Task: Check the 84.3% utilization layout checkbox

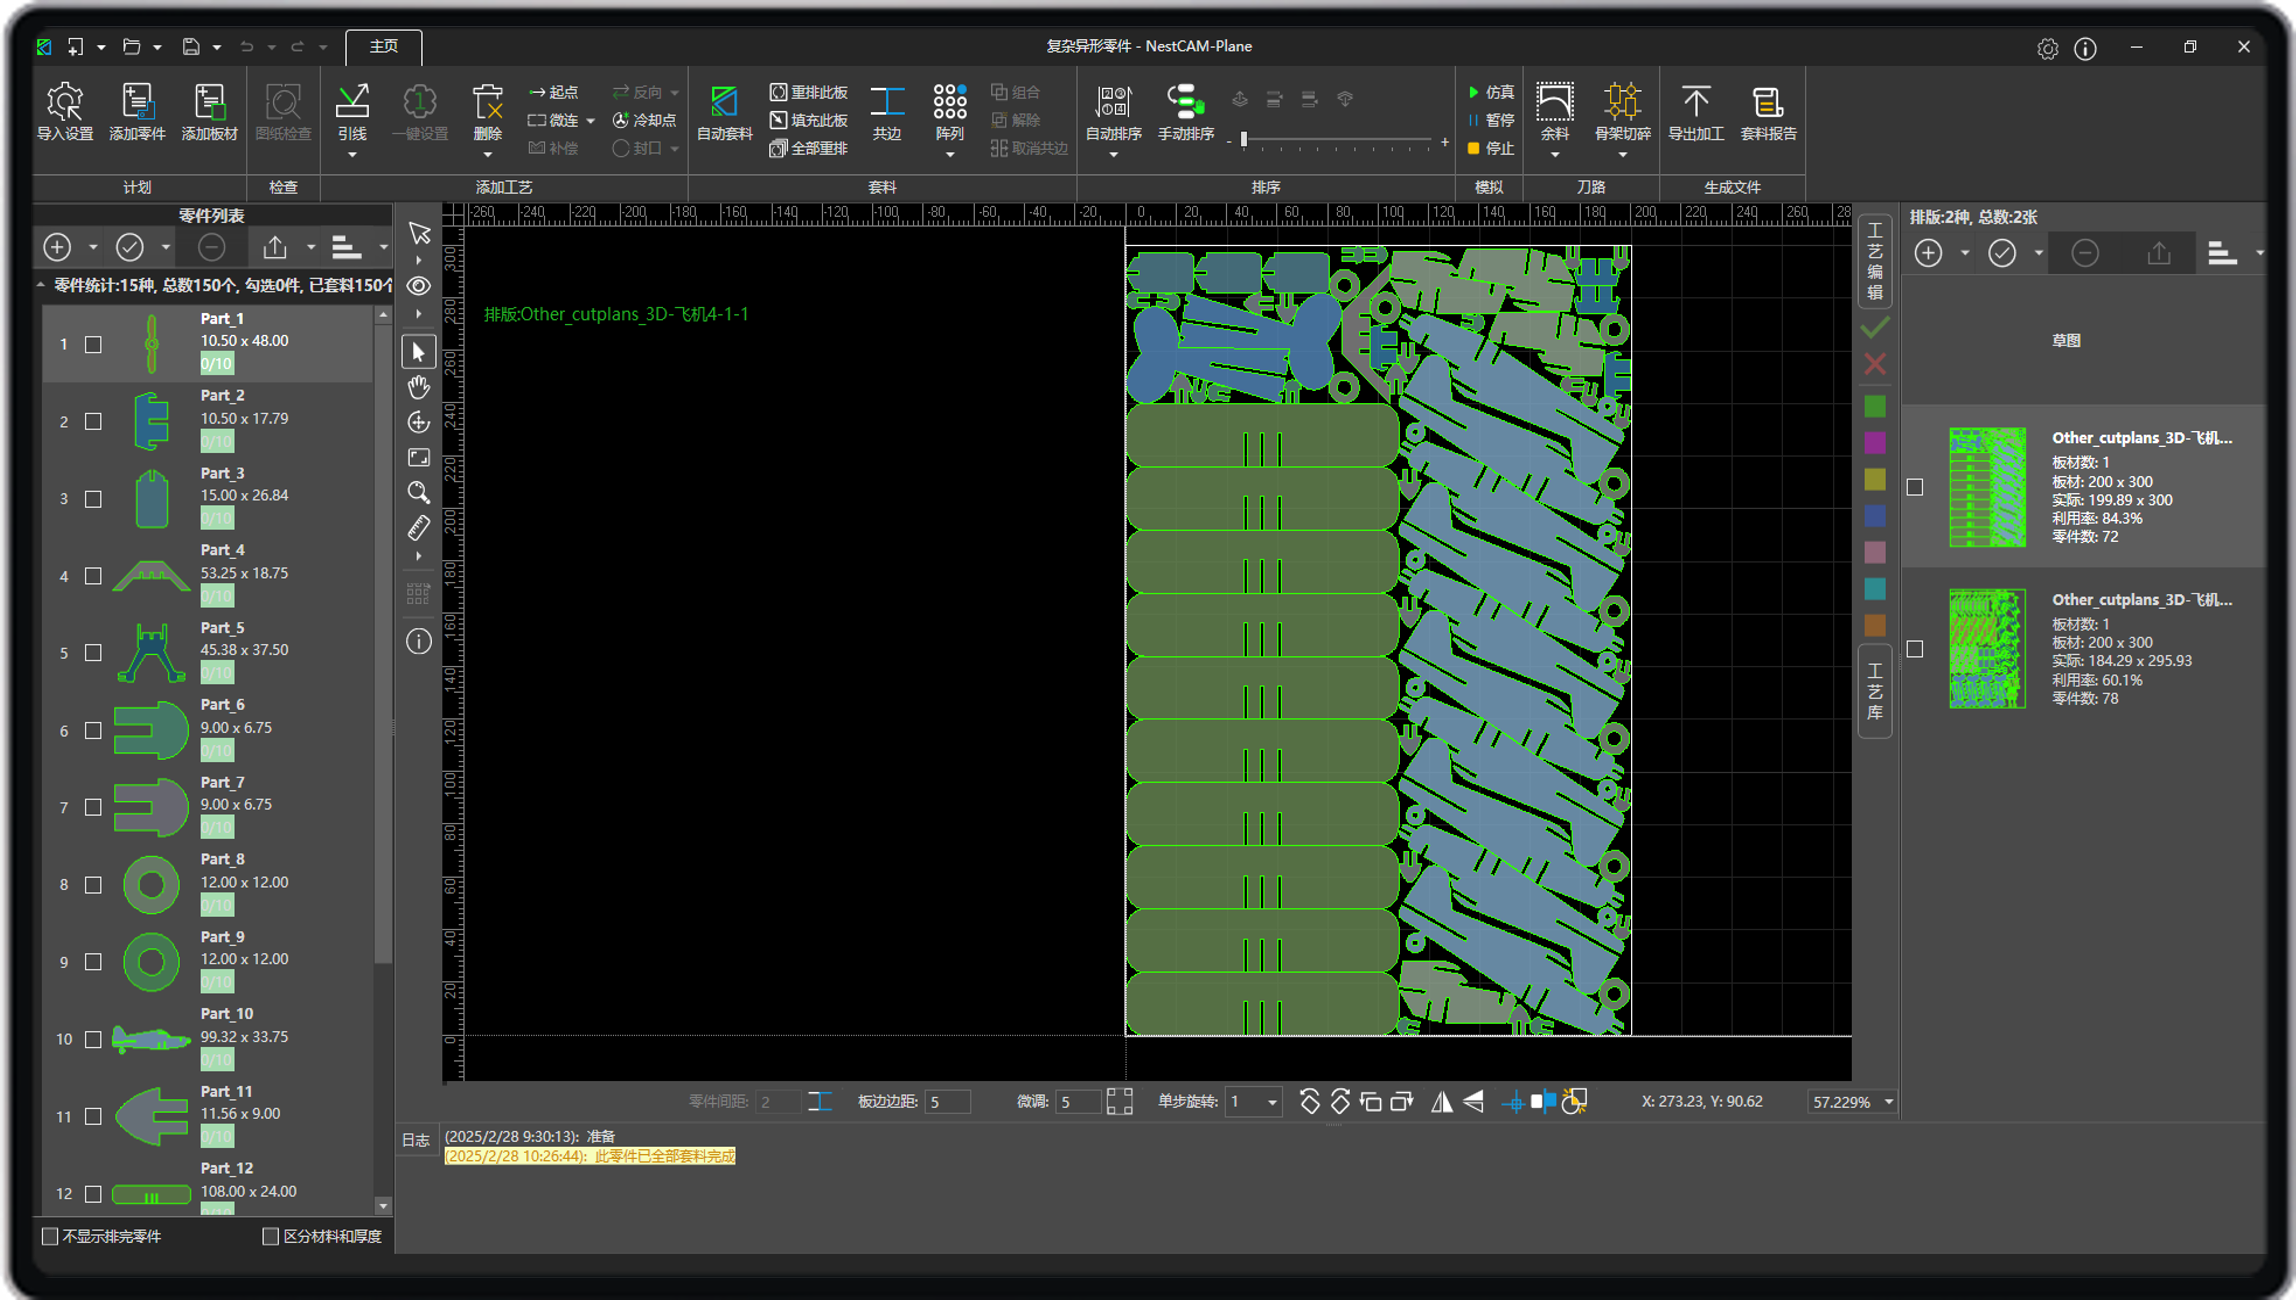Action: click(x=1915, y=487)
